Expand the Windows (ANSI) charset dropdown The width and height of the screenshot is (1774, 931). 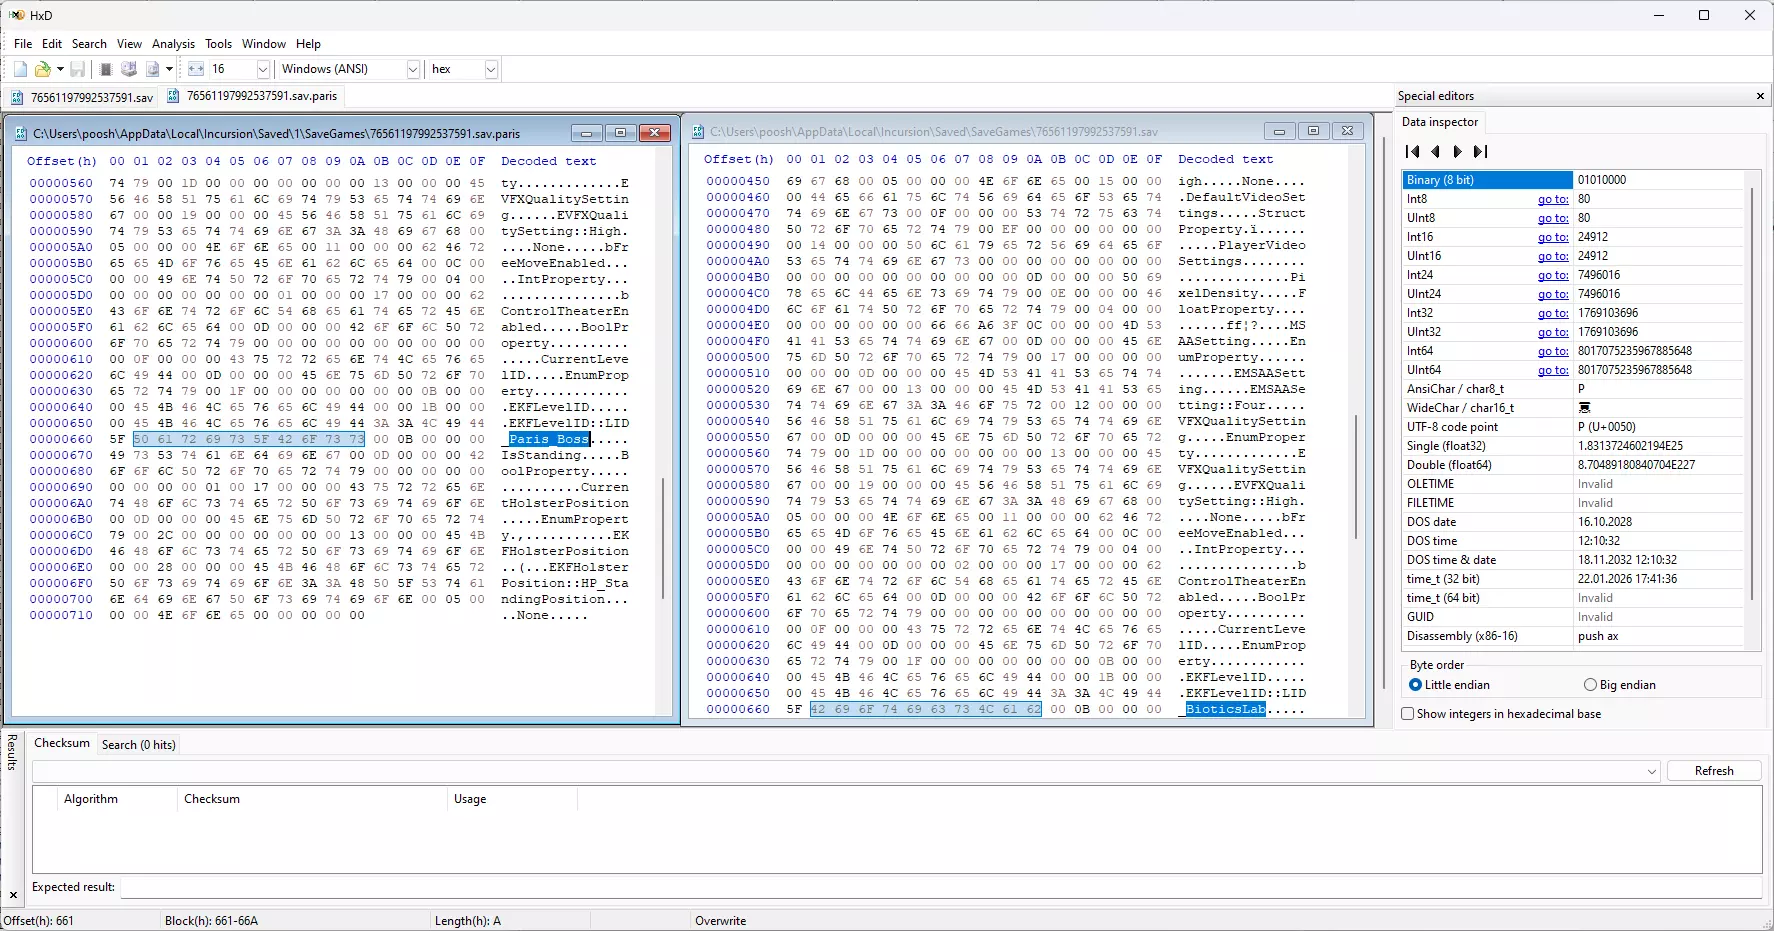coord(412,69)
